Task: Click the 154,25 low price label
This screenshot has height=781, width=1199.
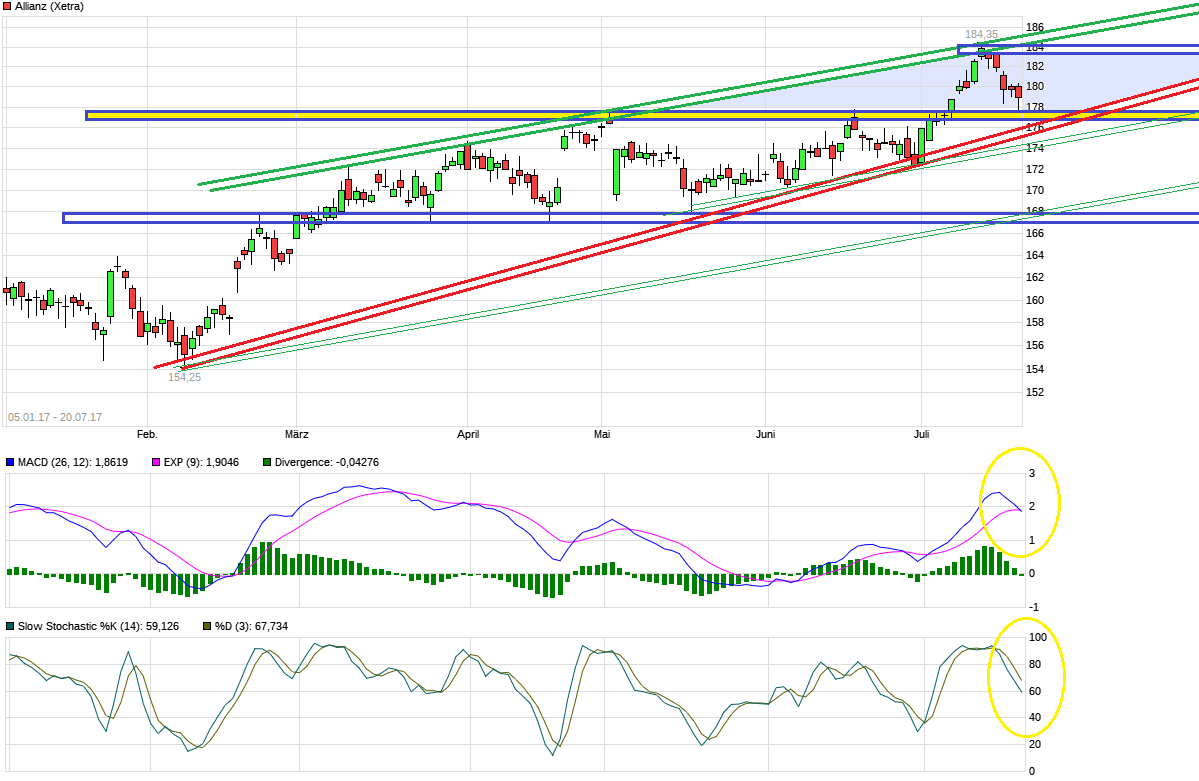Action: (183, 378)
